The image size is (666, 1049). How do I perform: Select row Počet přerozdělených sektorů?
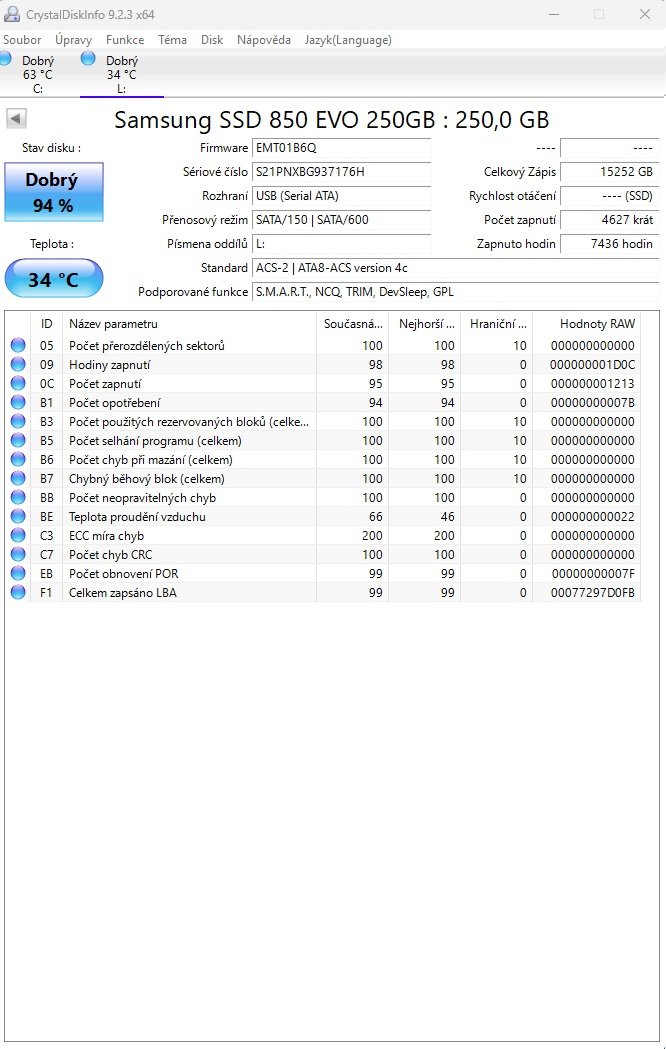click(323, 345)
